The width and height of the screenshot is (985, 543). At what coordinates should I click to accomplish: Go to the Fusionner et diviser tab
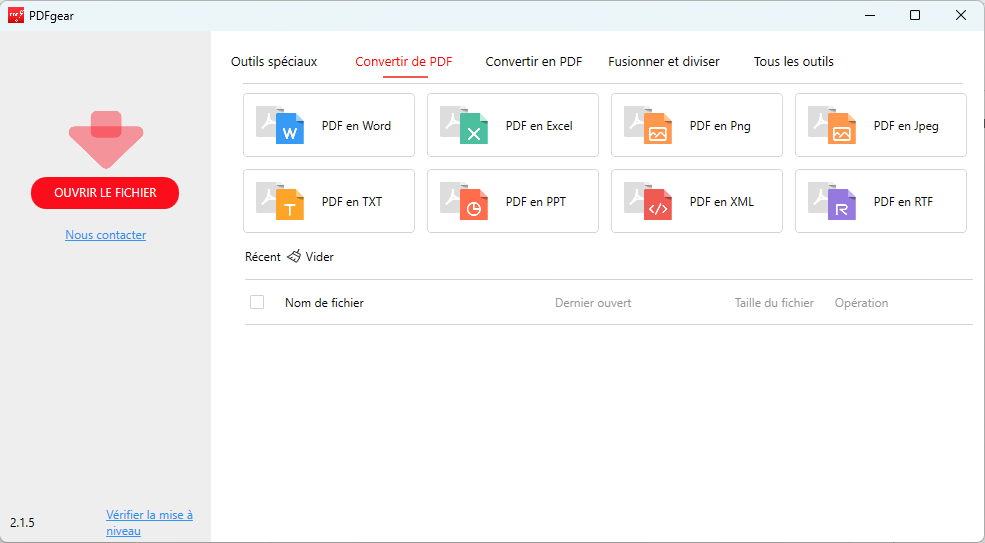(x=664, y=62)
